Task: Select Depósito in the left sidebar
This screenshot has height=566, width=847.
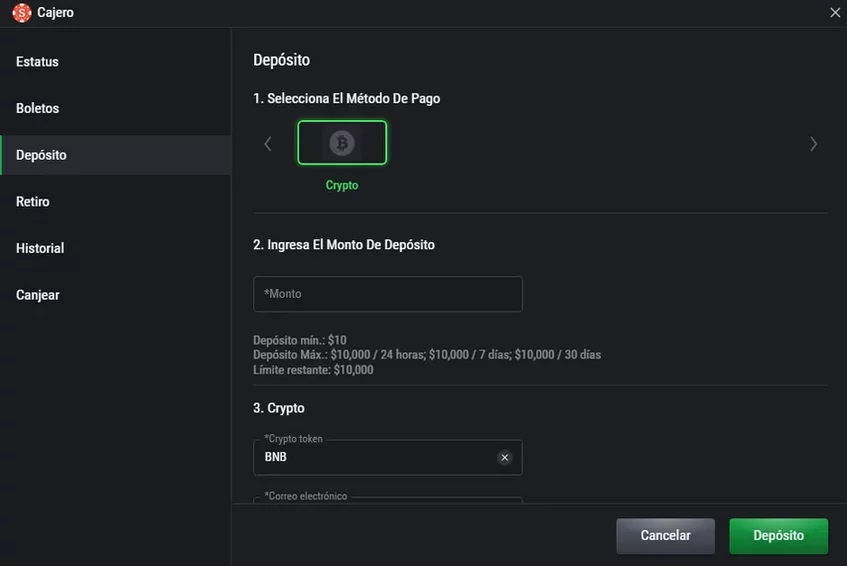Action: [42, 155]
